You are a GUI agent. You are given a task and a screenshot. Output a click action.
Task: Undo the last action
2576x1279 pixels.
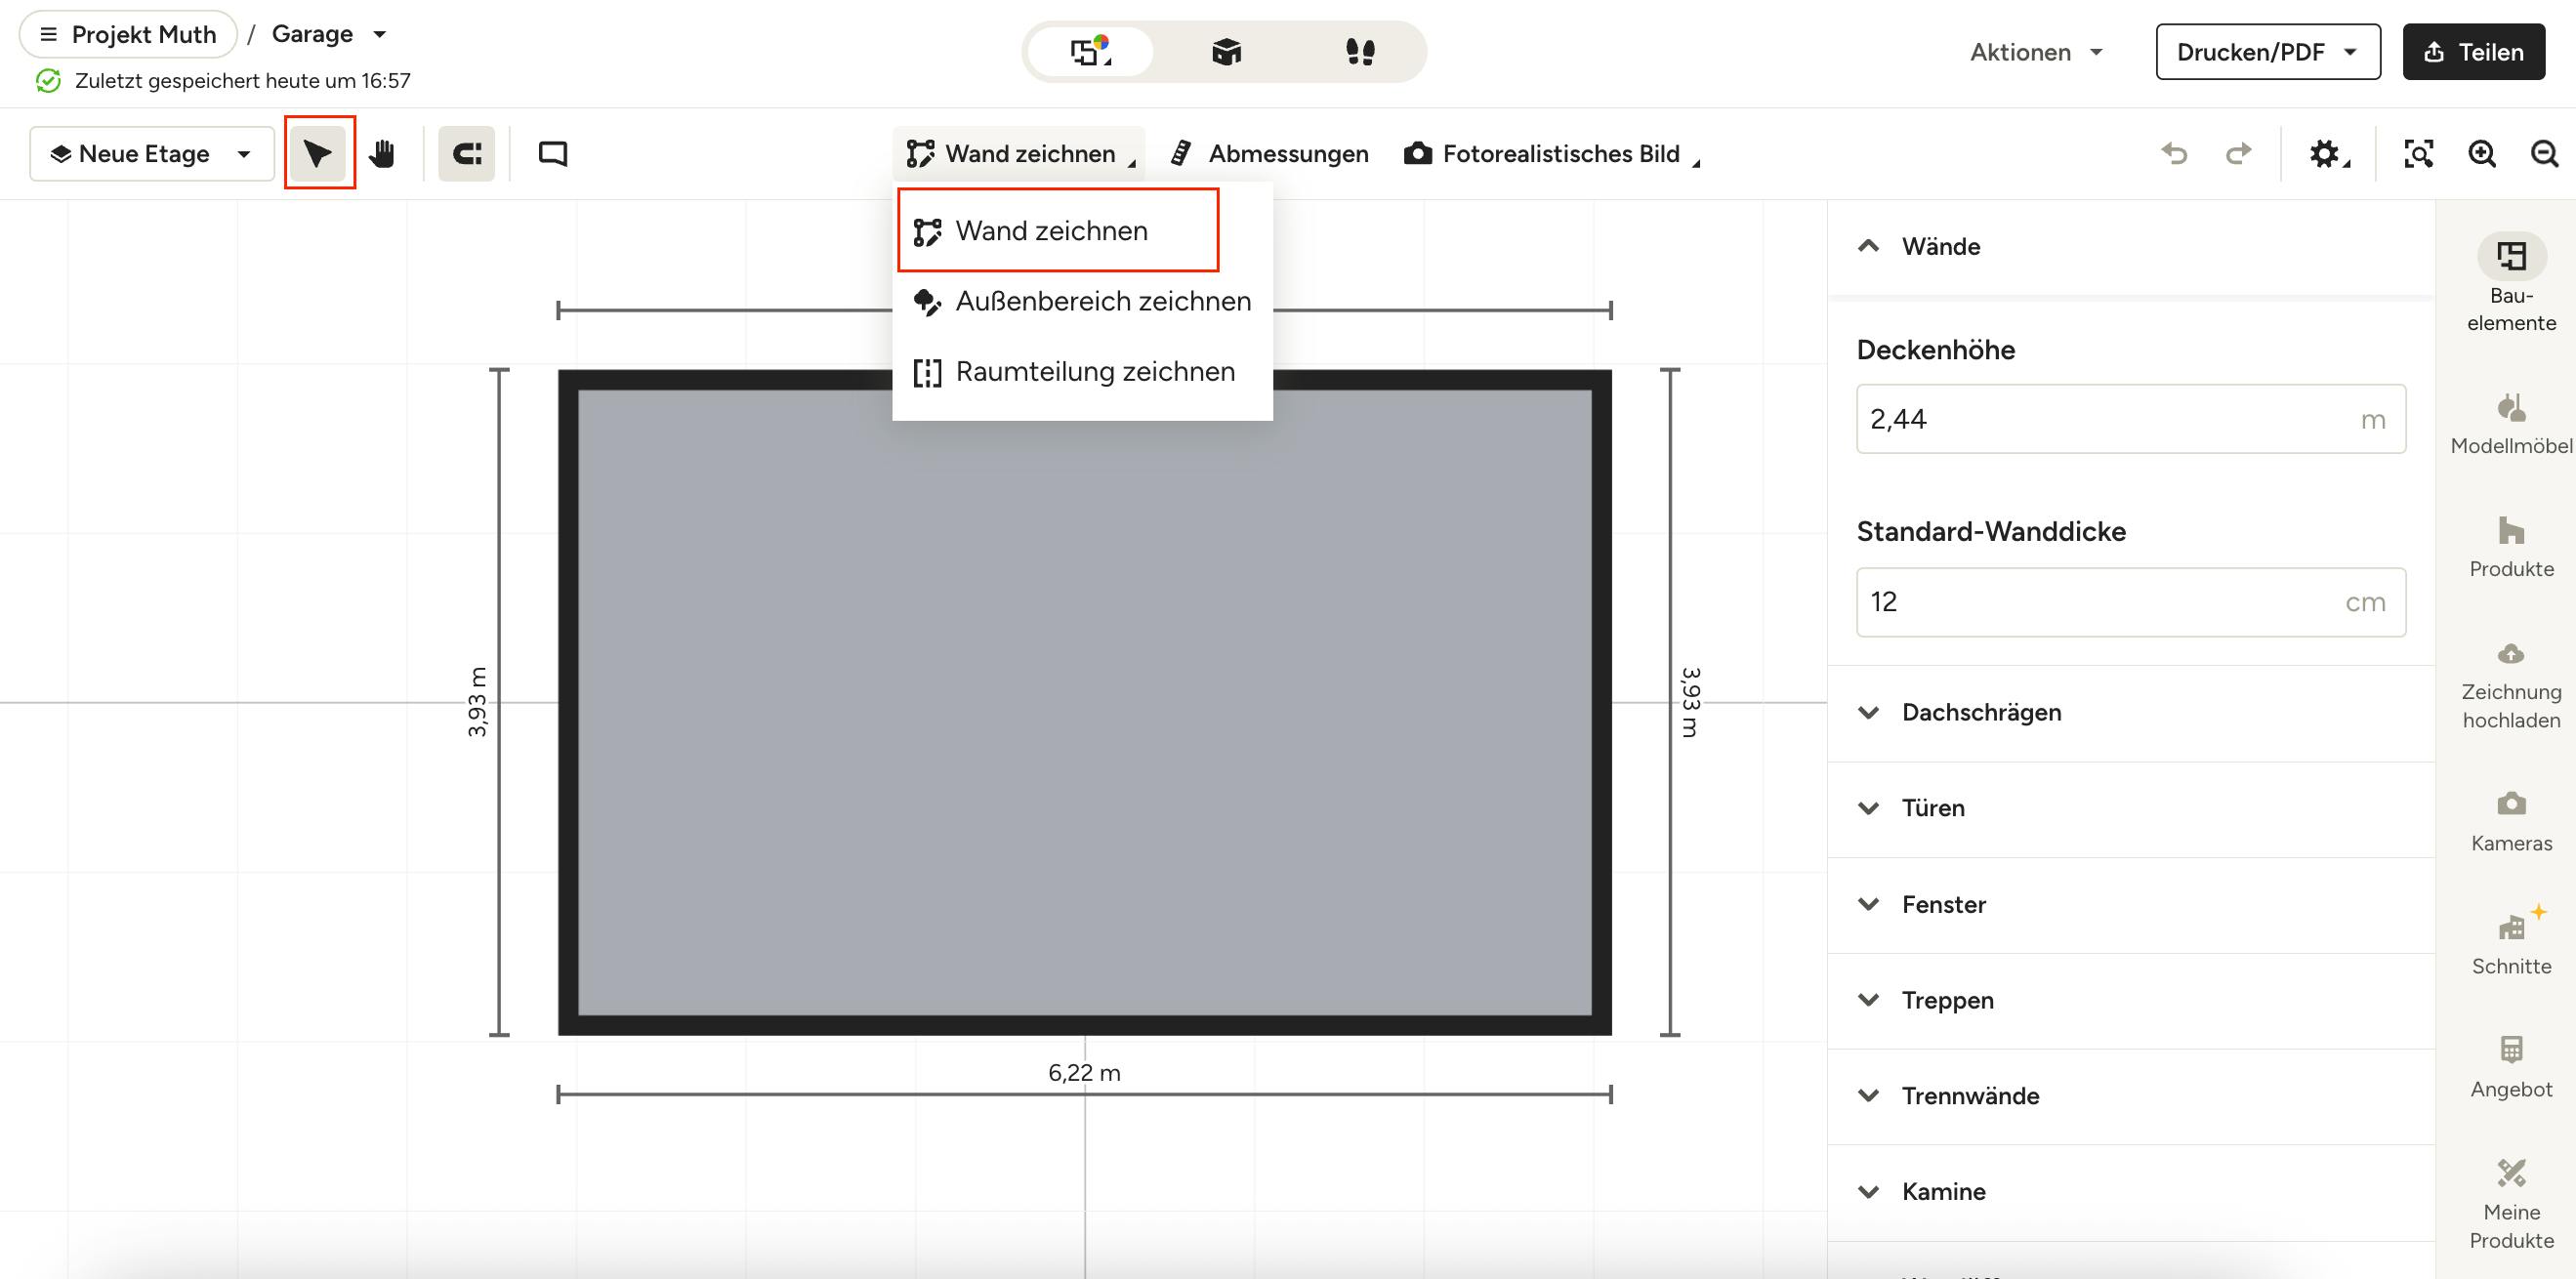pos(2174,153)
